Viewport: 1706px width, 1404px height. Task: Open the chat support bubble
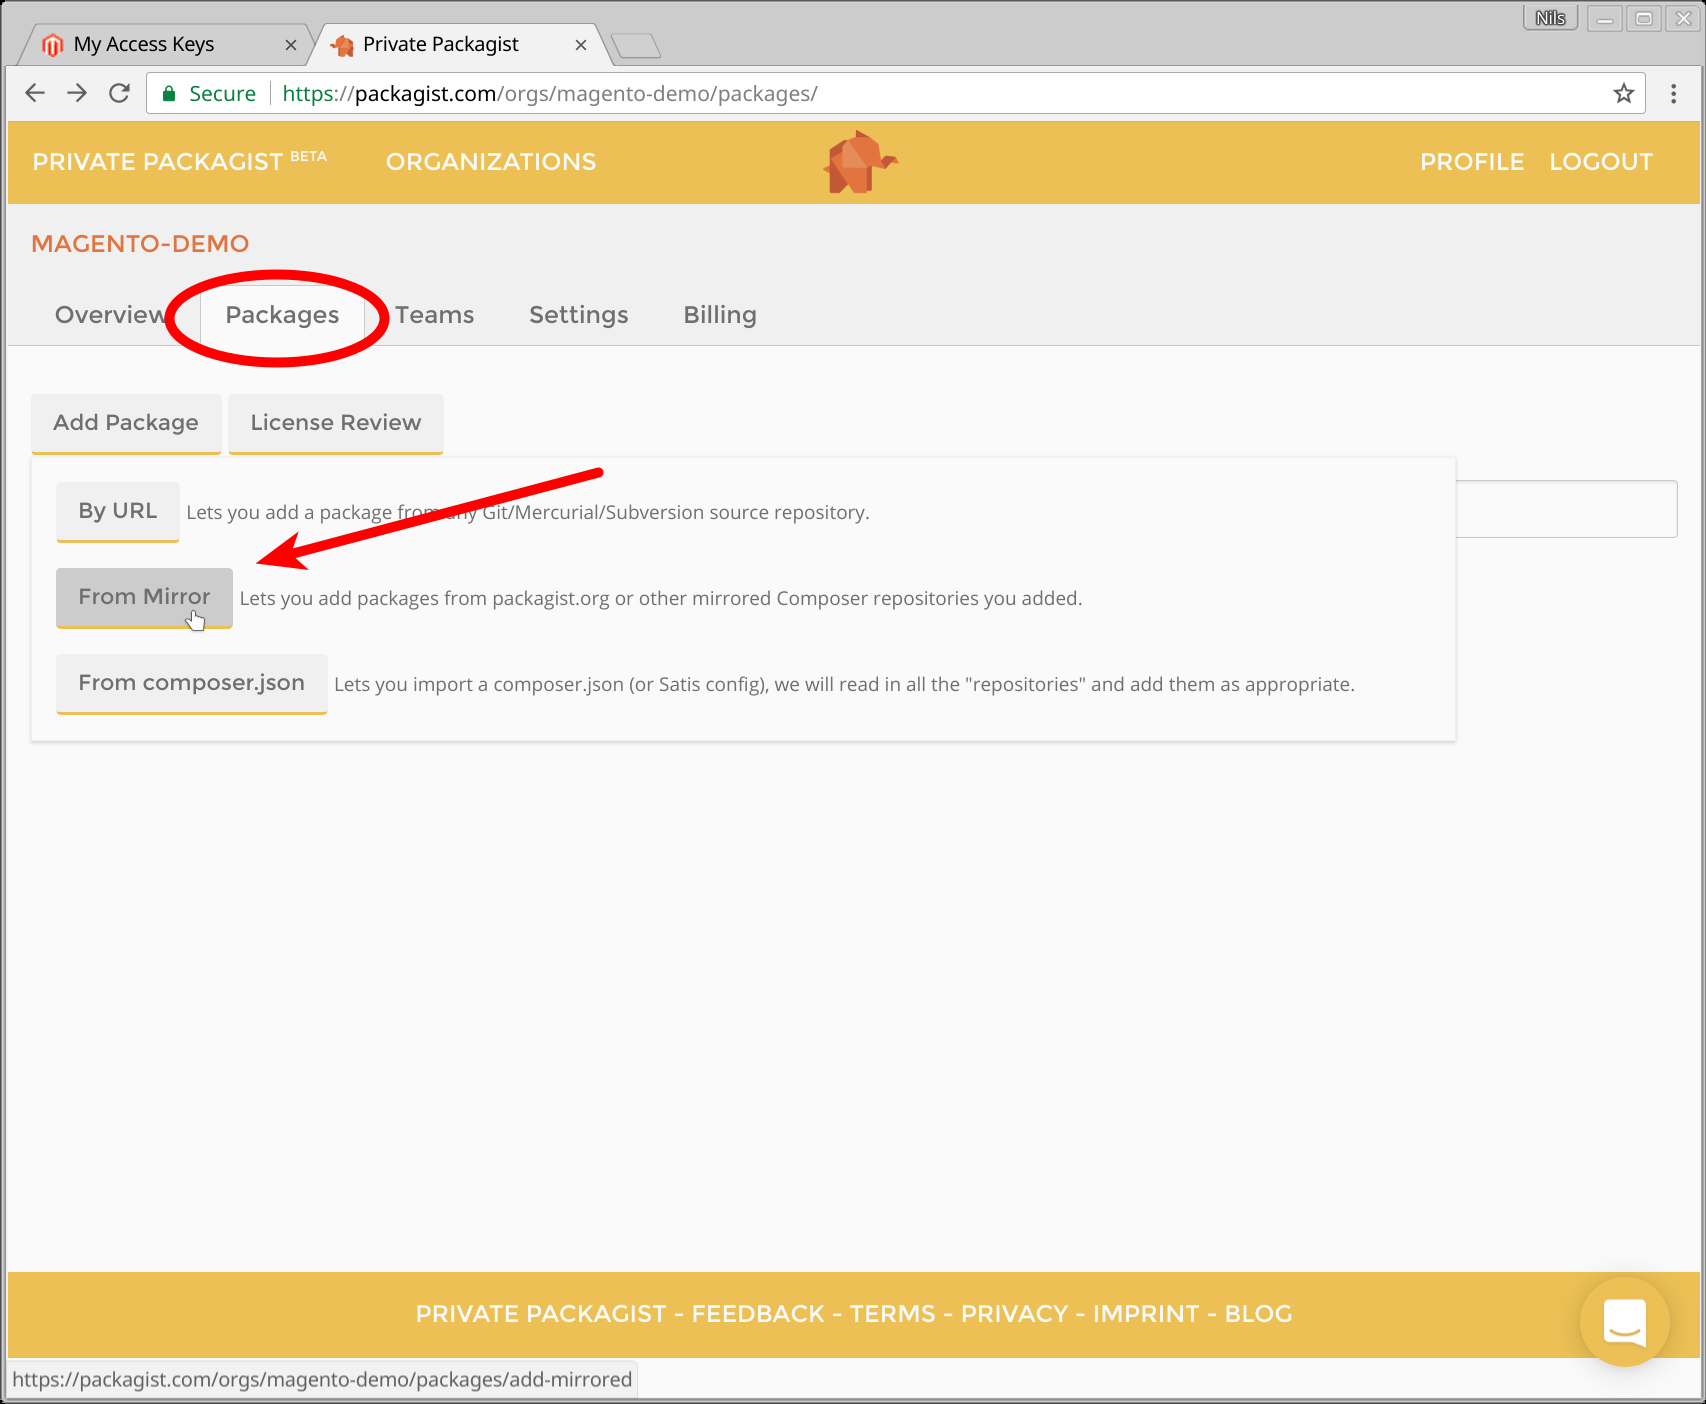[1625, 1321]
